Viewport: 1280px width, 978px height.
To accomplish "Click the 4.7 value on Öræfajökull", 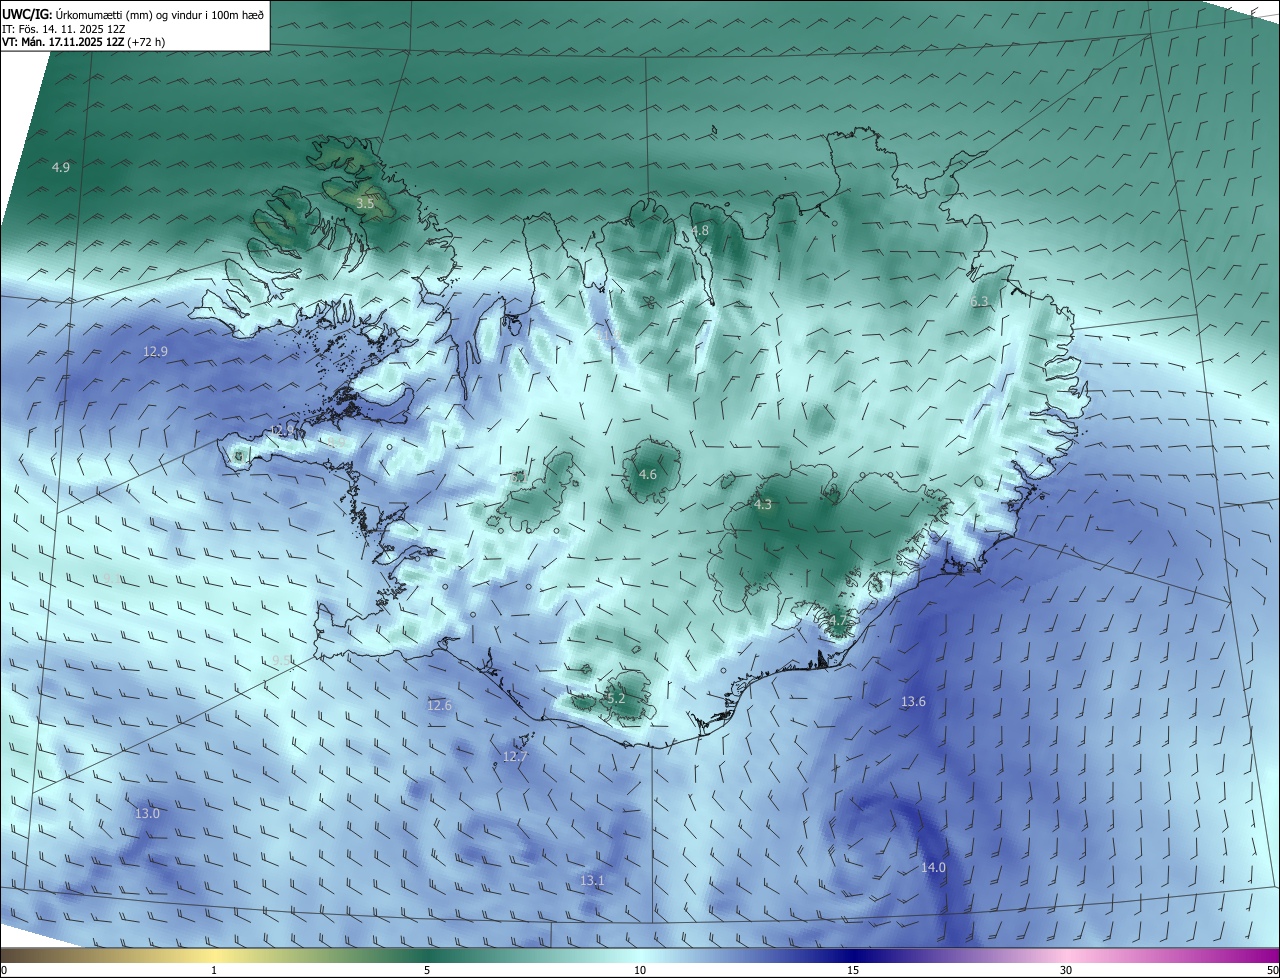I will tap(838, 621).
